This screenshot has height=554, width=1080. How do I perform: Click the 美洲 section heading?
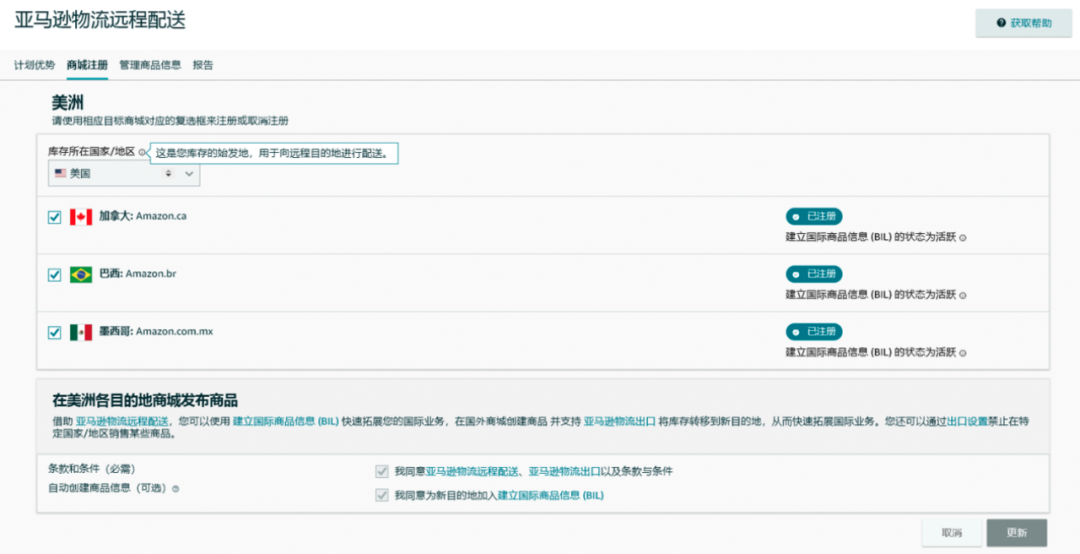pos(68,103)
